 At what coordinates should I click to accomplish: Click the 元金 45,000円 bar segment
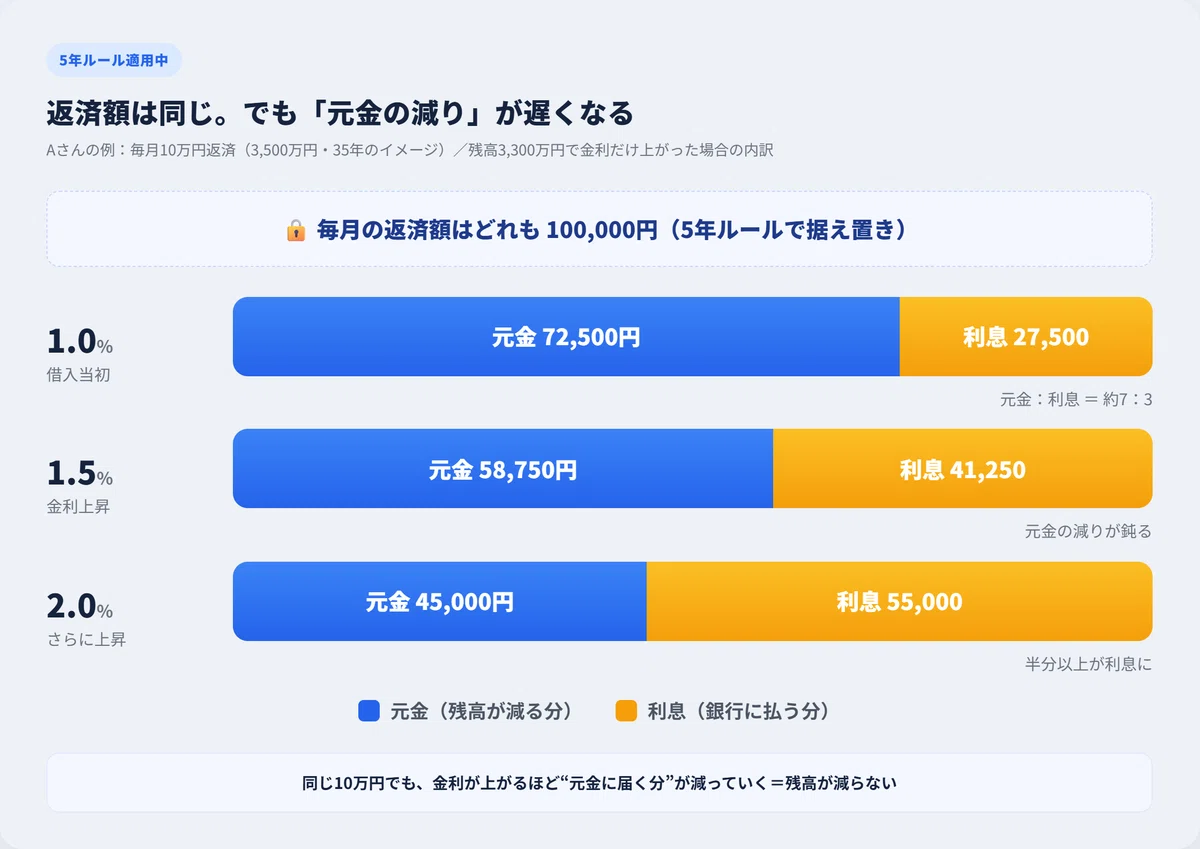tap(440, 601)
